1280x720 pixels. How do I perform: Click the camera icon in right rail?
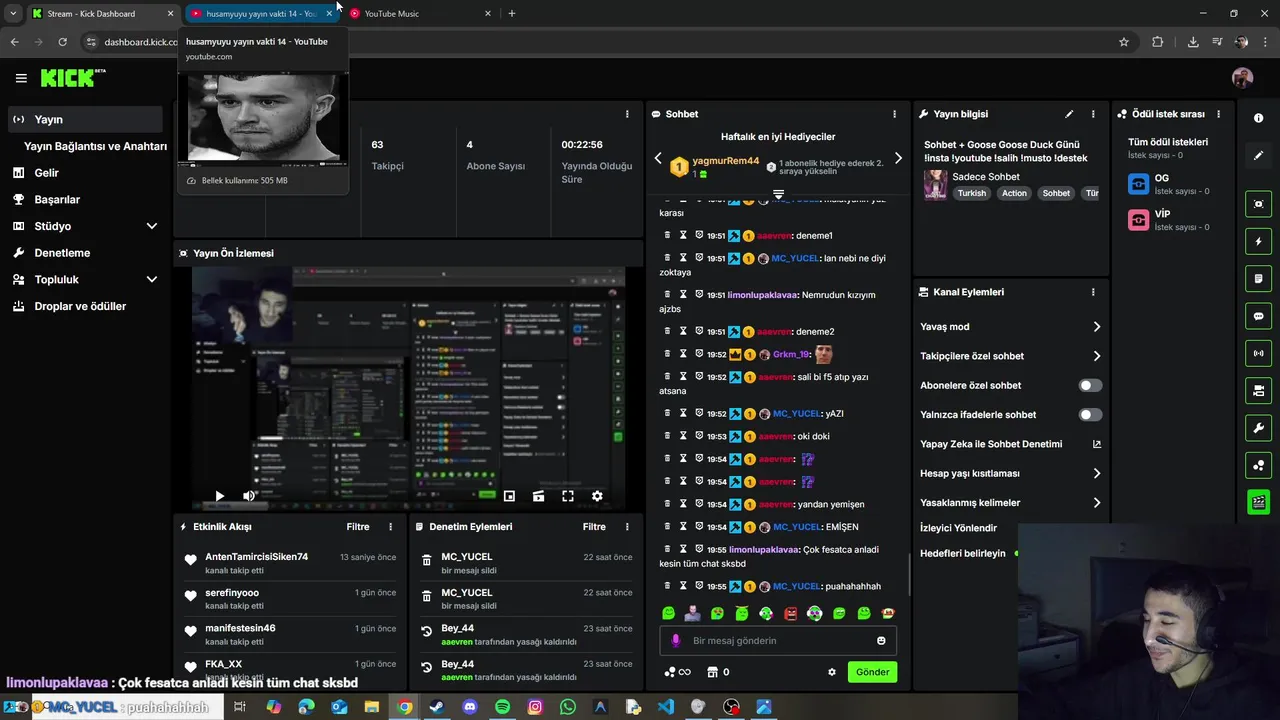pyautogui.click(x=1258, y=204)
